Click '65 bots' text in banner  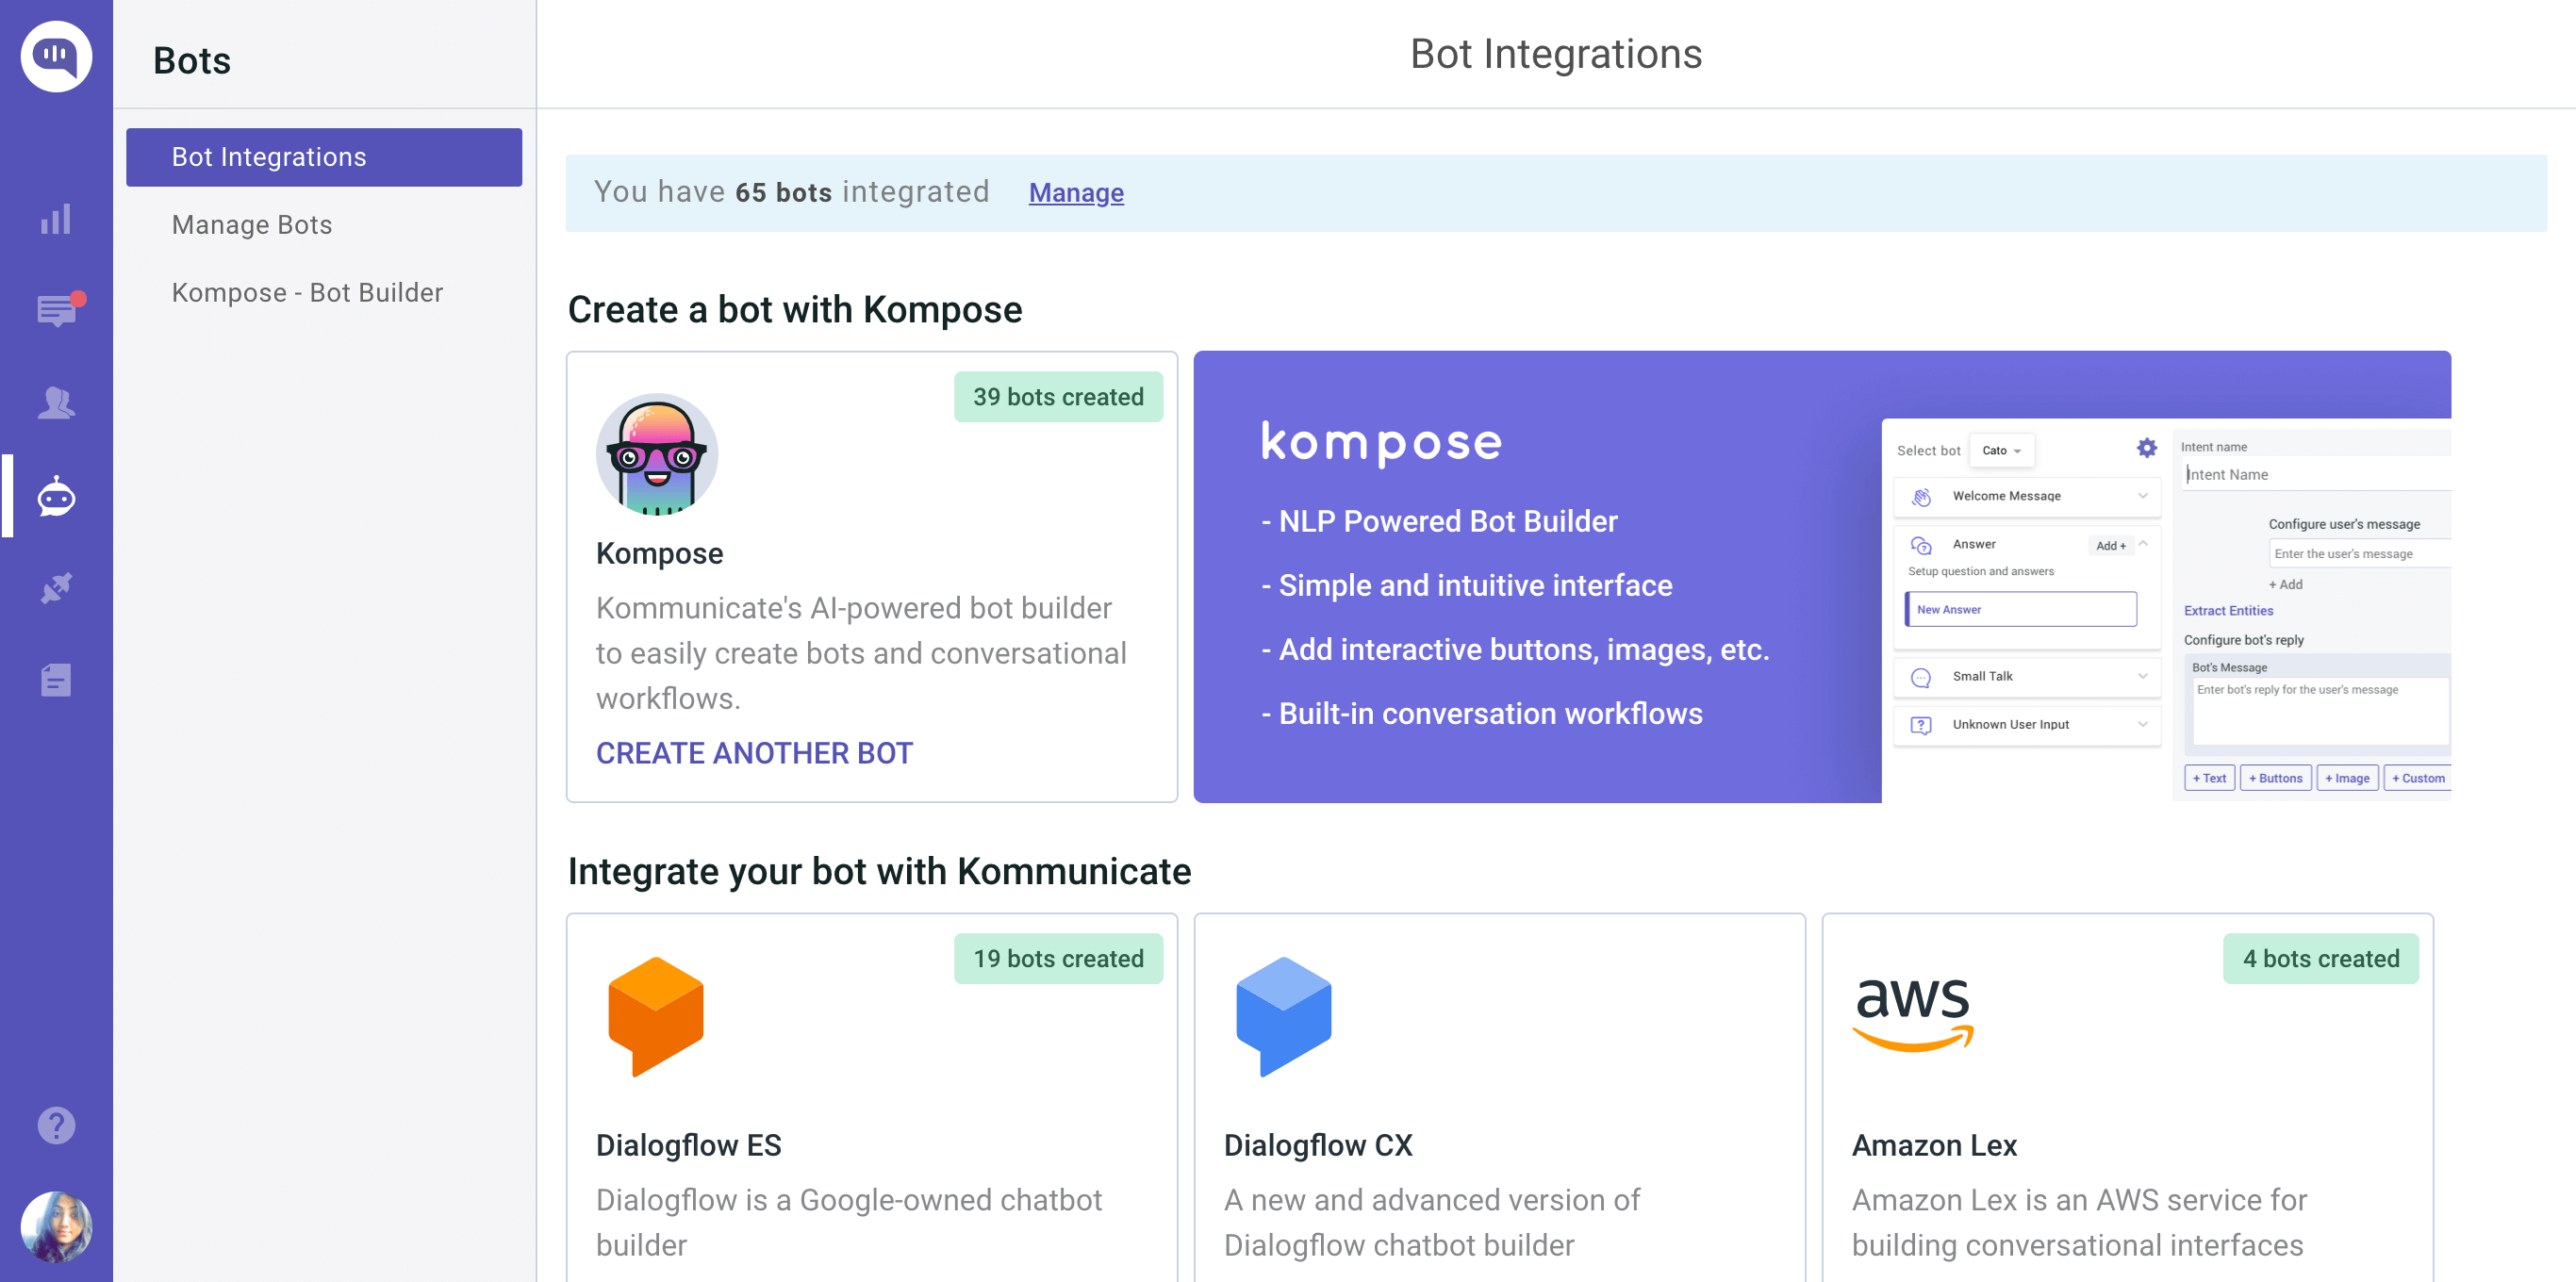pyautogui.click(x=784, y=192)
